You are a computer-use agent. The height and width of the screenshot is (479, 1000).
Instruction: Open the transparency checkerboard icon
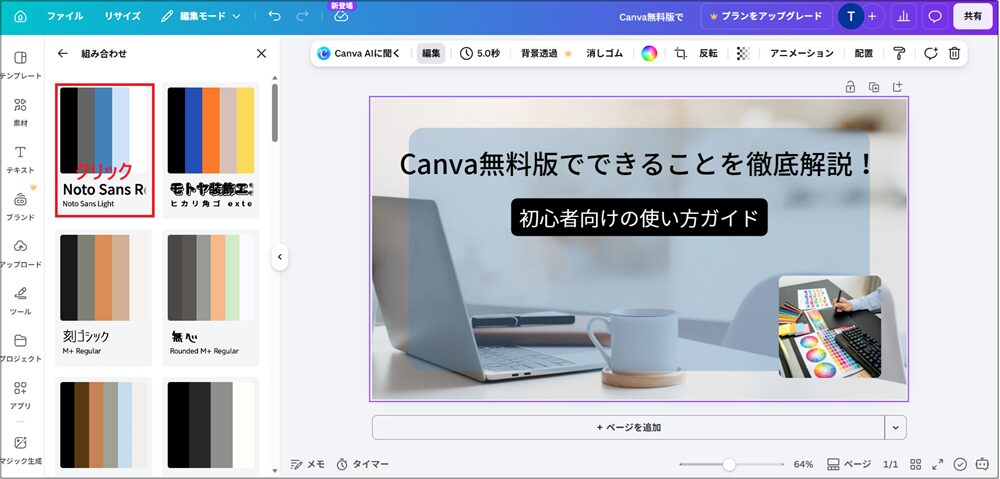[x=743, y=54]
